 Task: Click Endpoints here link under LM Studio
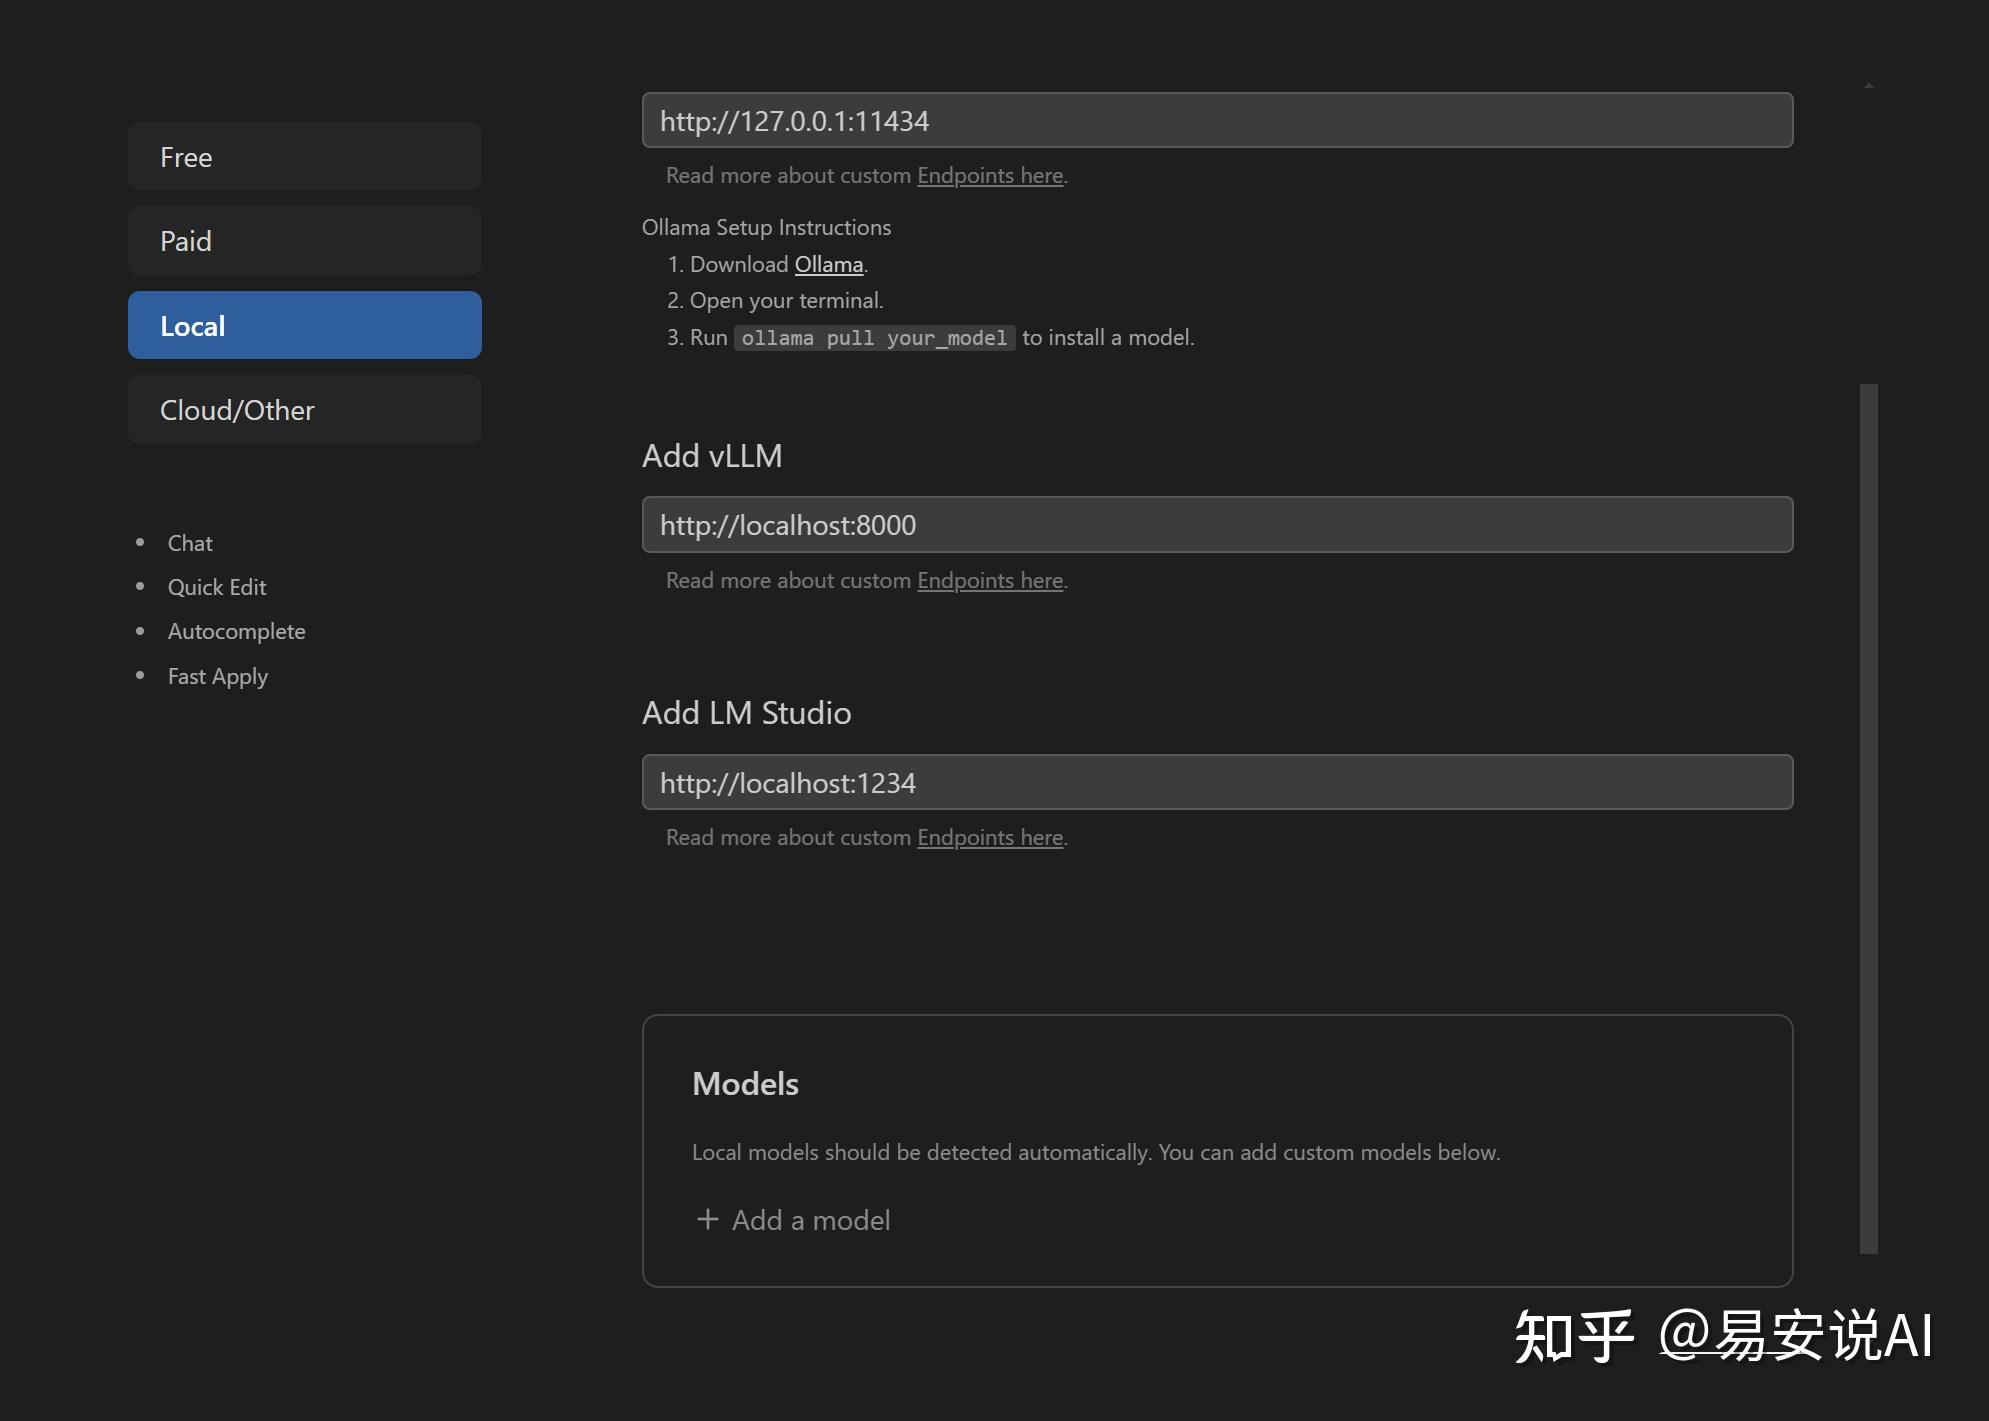point(989,837)
